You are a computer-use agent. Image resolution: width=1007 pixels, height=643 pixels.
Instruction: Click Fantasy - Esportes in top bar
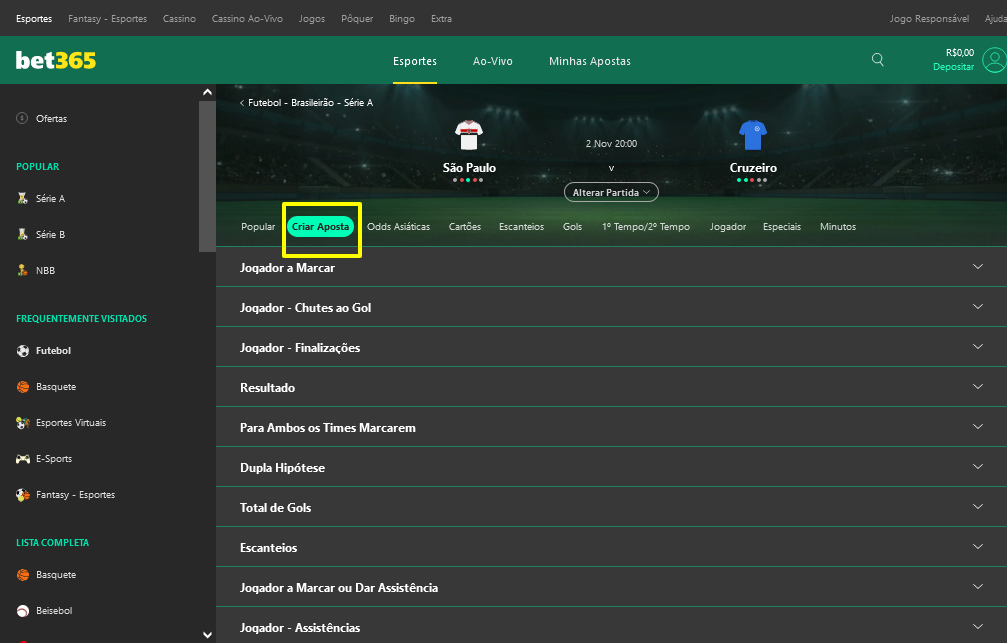107,19
